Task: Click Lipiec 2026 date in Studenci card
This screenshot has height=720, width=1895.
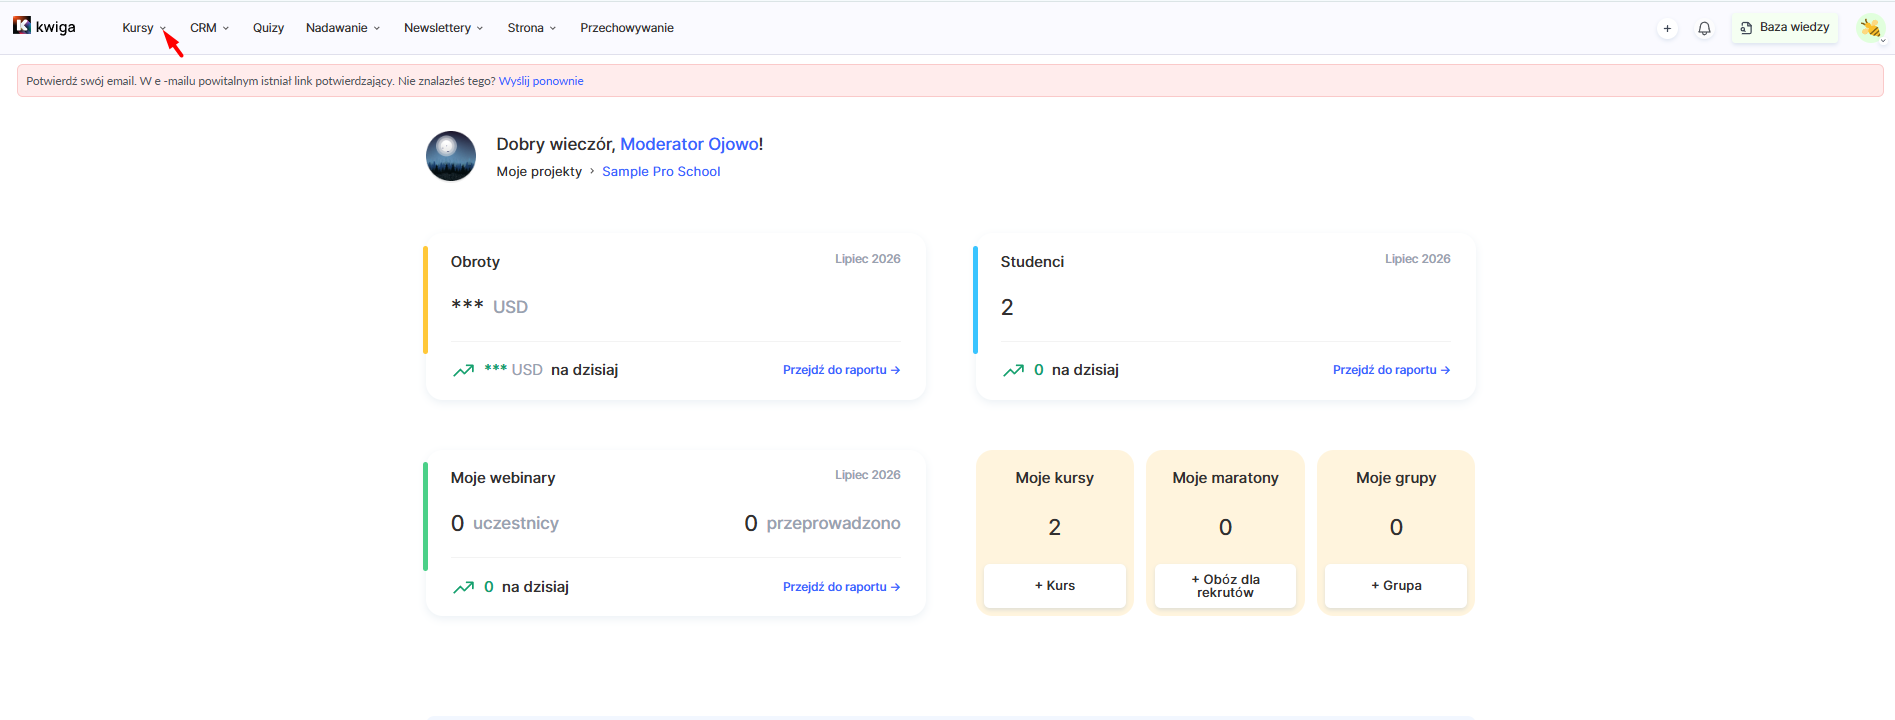Action: click(x=1418, y=259)
